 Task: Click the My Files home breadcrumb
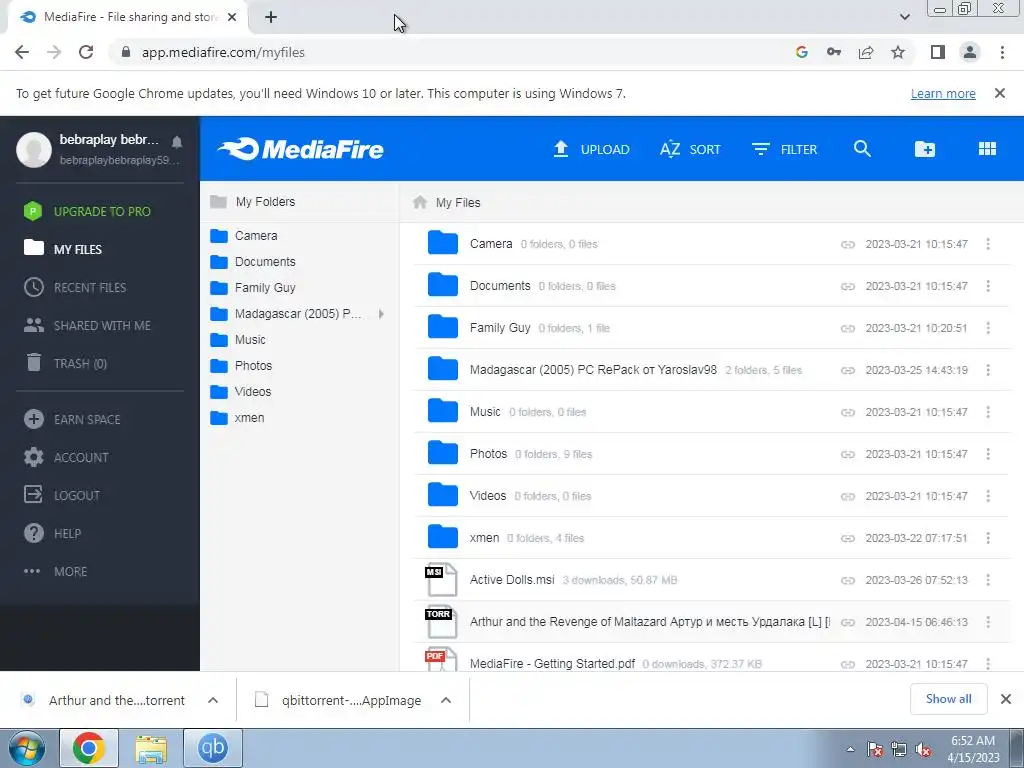pos(447,202)
